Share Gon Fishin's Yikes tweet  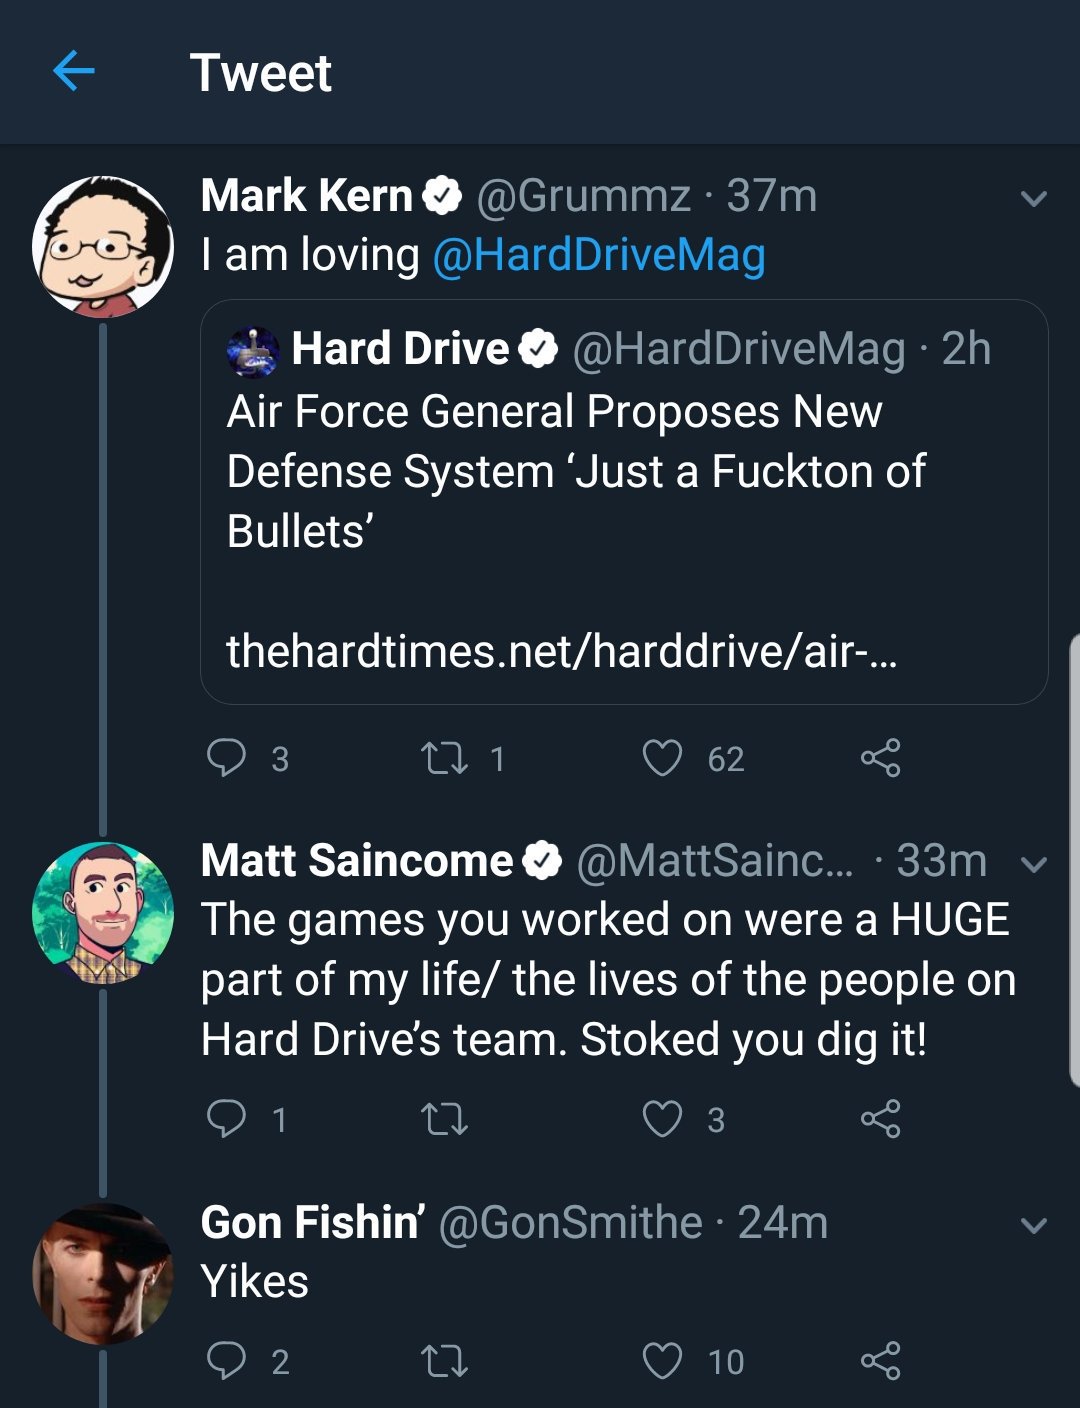tap(880, 1361)
